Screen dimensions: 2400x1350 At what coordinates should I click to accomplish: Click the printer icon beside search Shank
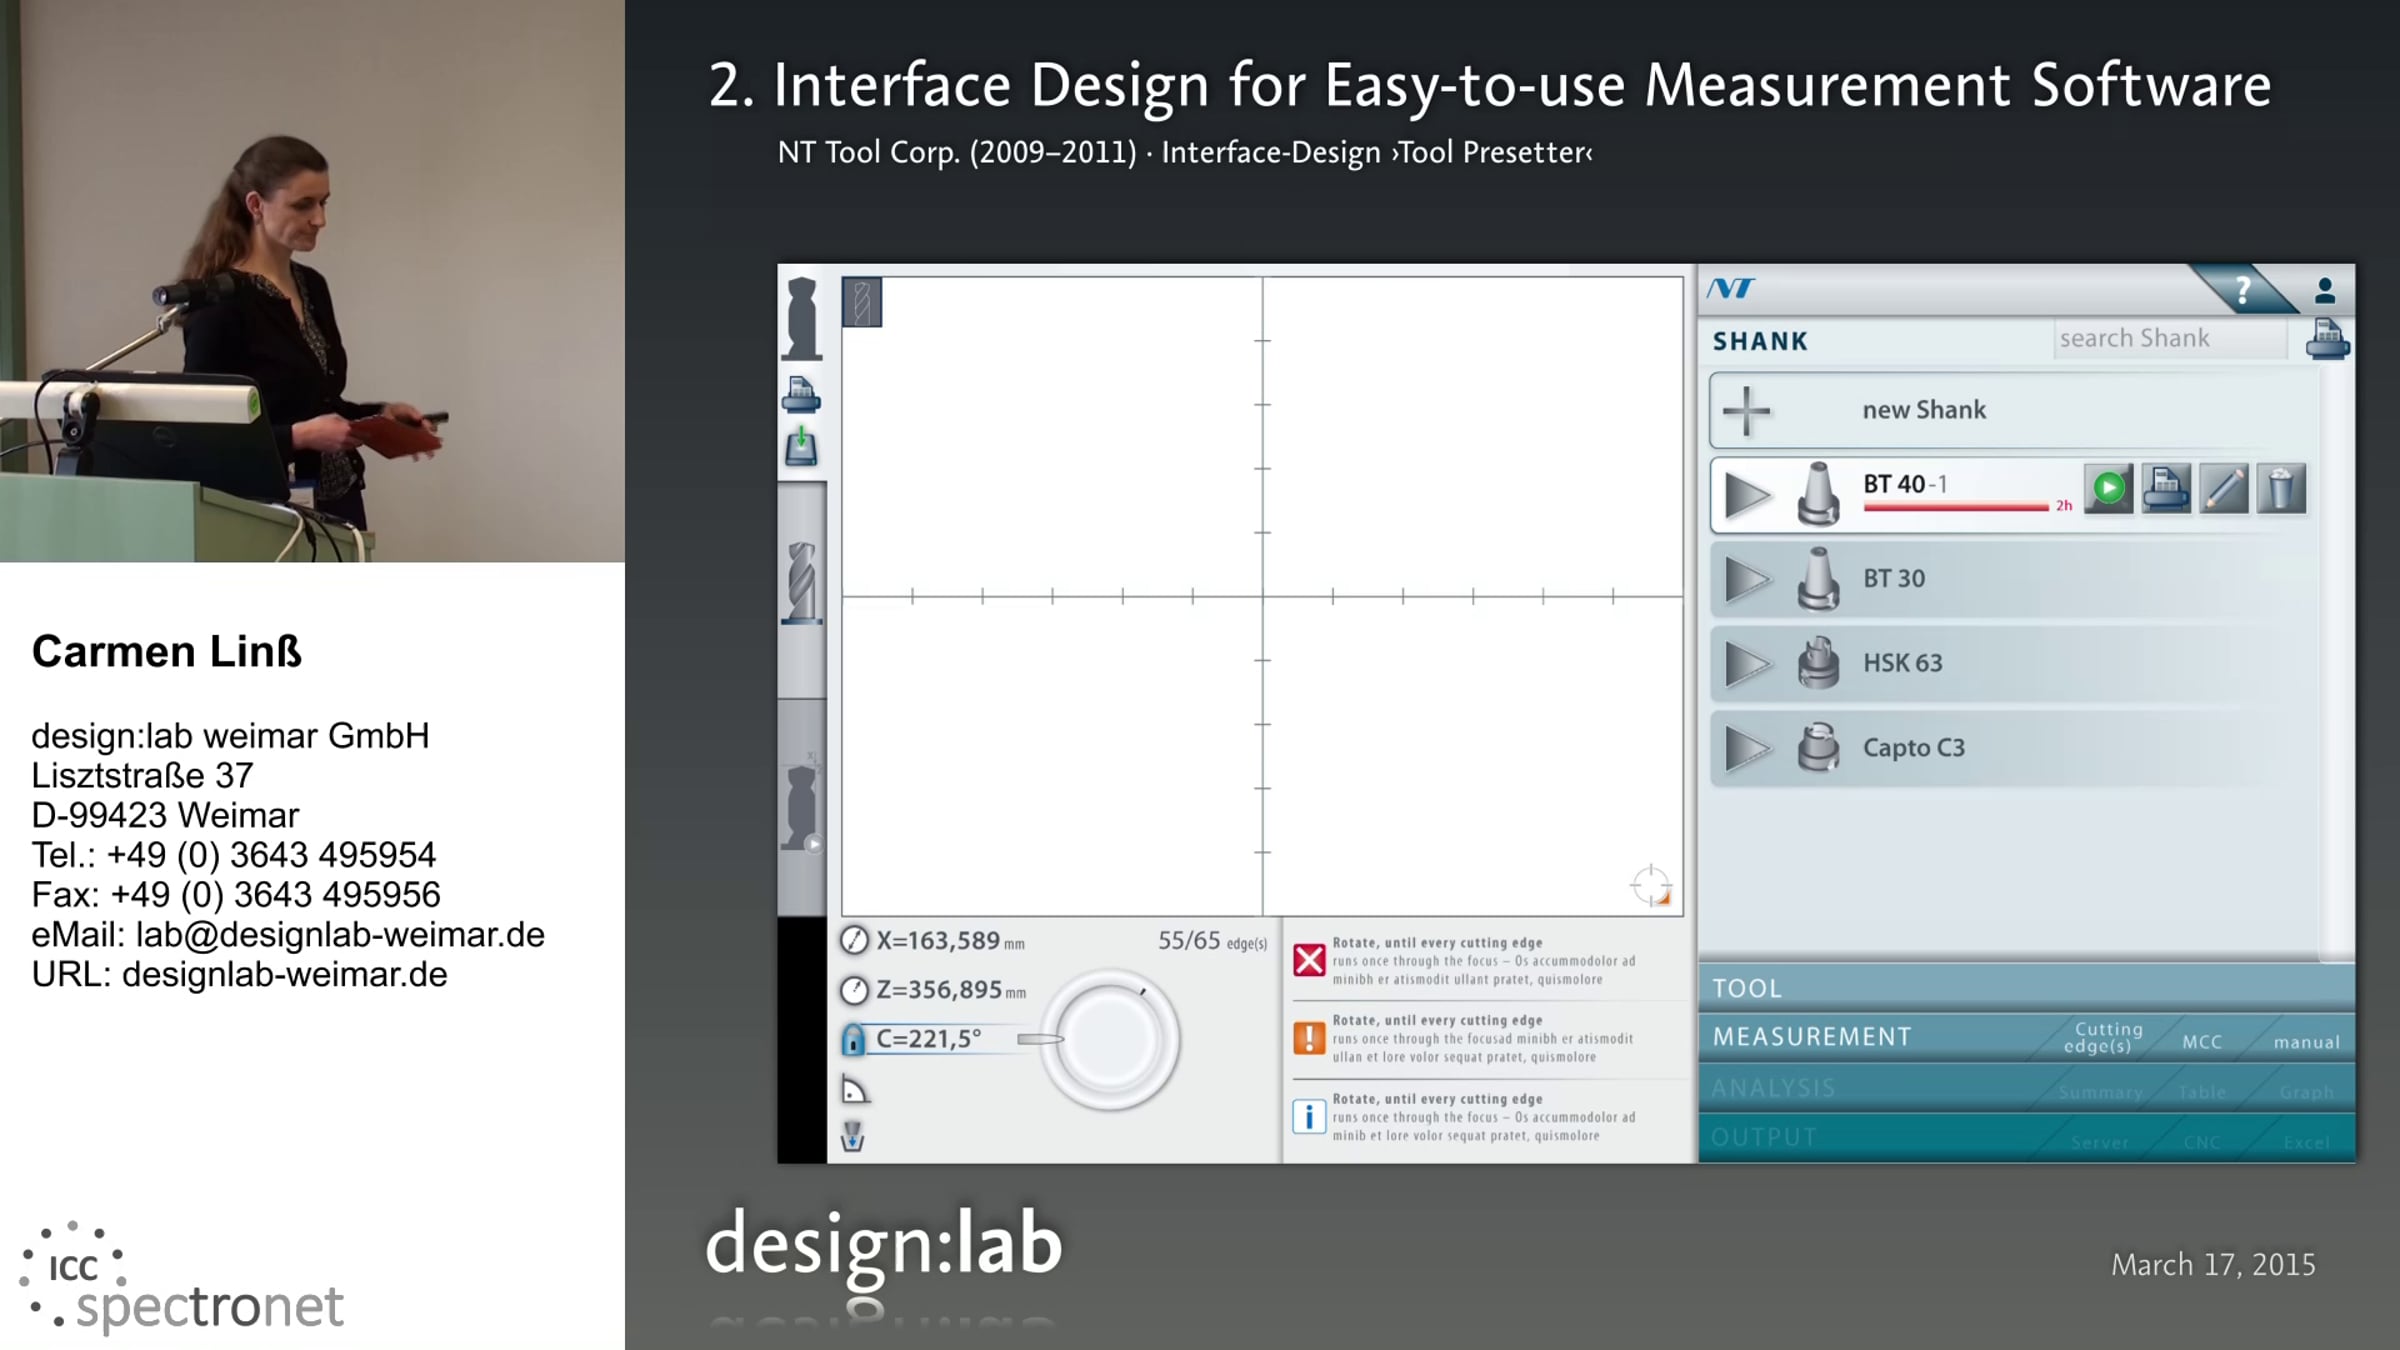[x=2328, y=339]
